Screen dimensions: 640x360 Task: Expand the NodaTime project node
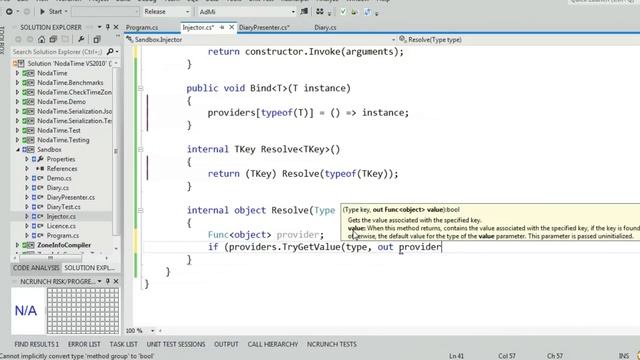tap(18, 73)
